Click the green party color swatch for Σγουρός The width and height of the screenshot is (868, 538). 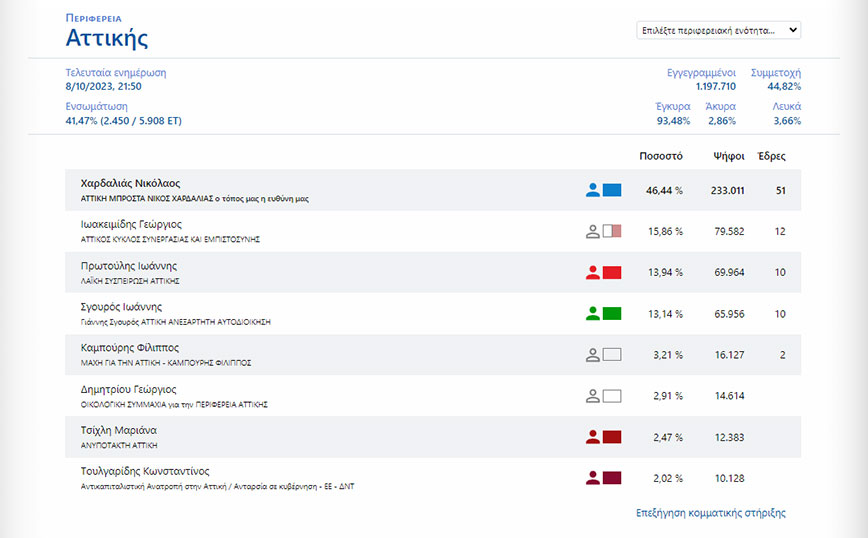613,313
